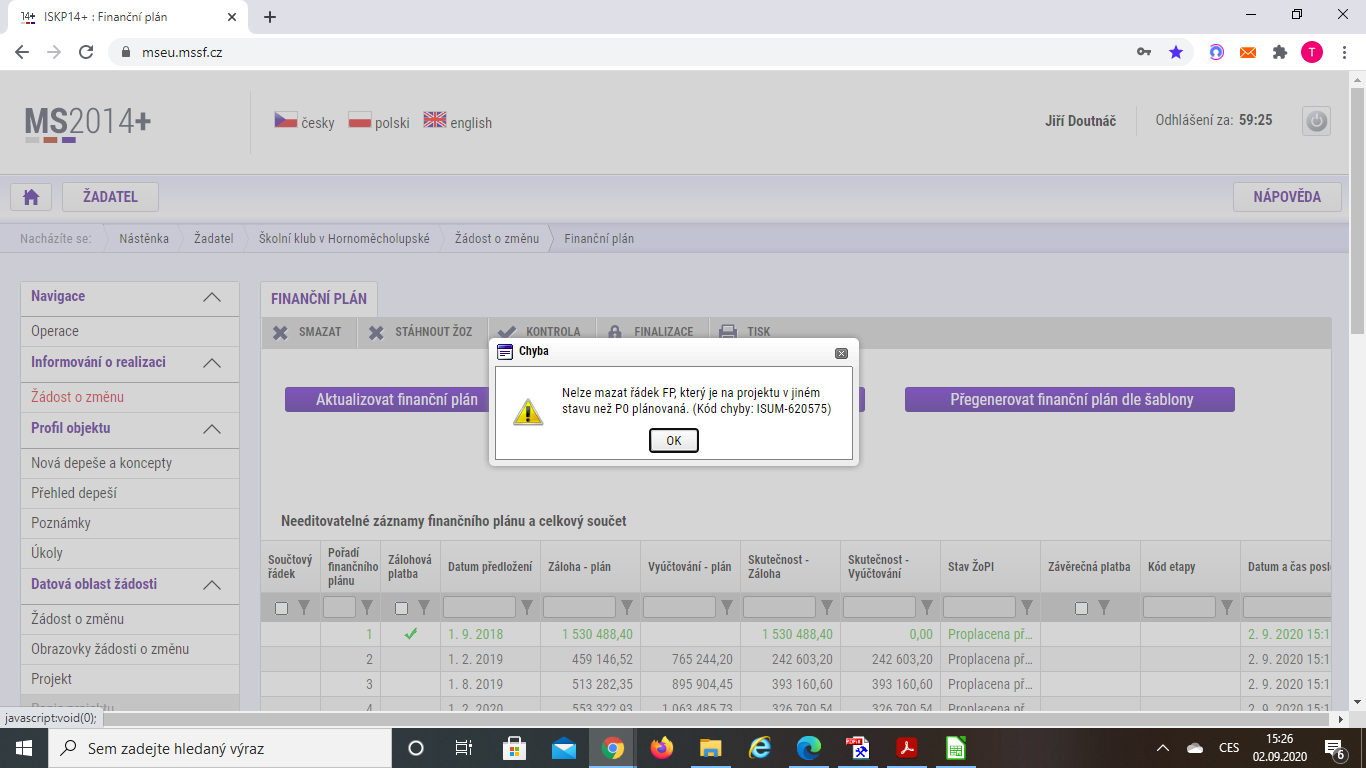Toggle the Zálohová platba filter checkbox
This screenshot has height=768, width=1366.
(401, 608)
